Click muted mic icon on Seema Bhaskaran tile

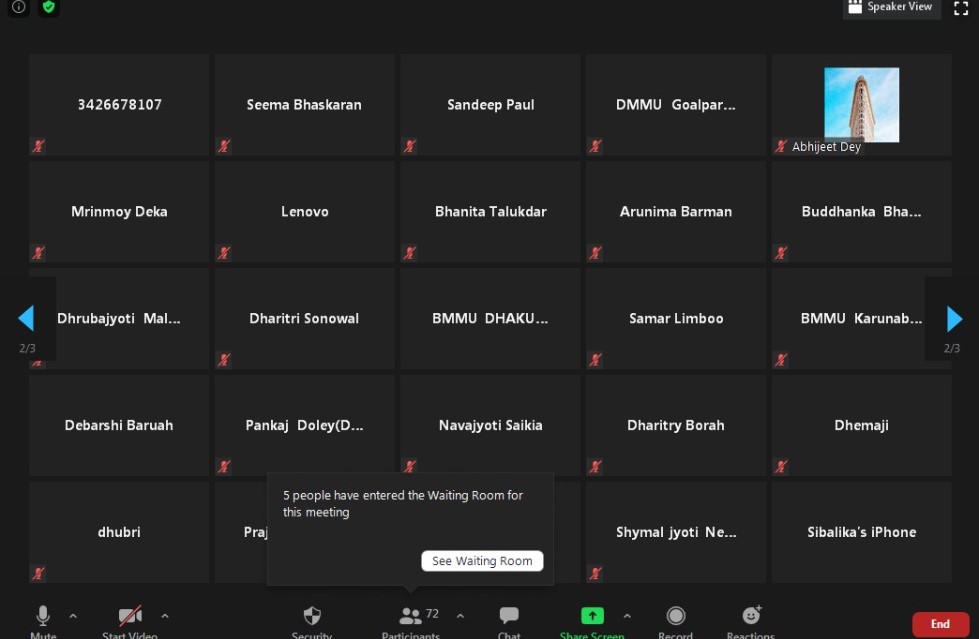[x=224, y=146]
